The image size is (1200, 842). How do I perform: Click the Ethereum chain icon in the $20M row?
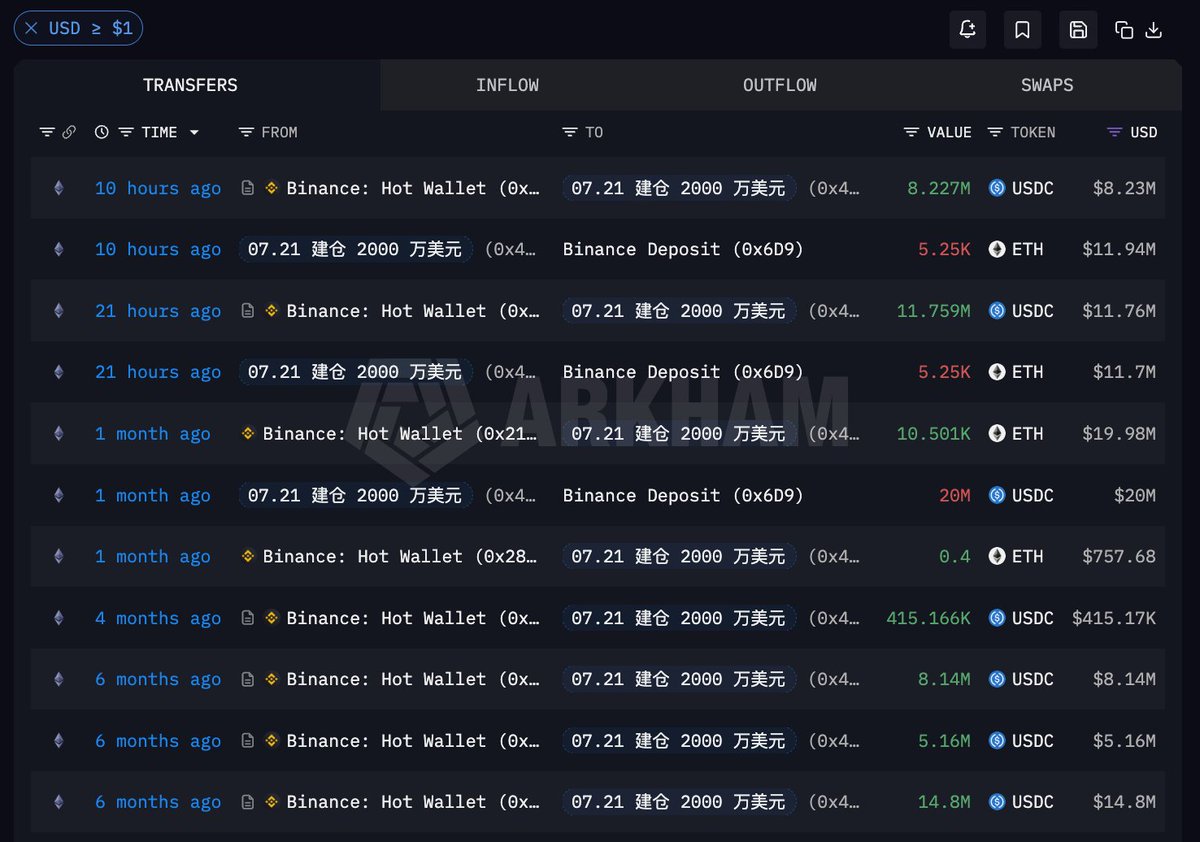coord(58,495)
